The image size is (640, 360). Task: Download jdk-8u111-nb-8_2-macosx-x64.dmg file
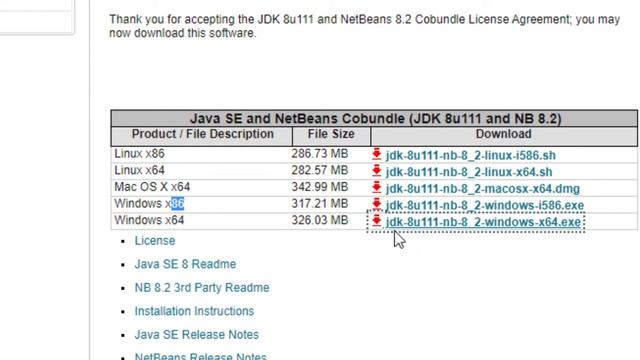tap(482, 189)
